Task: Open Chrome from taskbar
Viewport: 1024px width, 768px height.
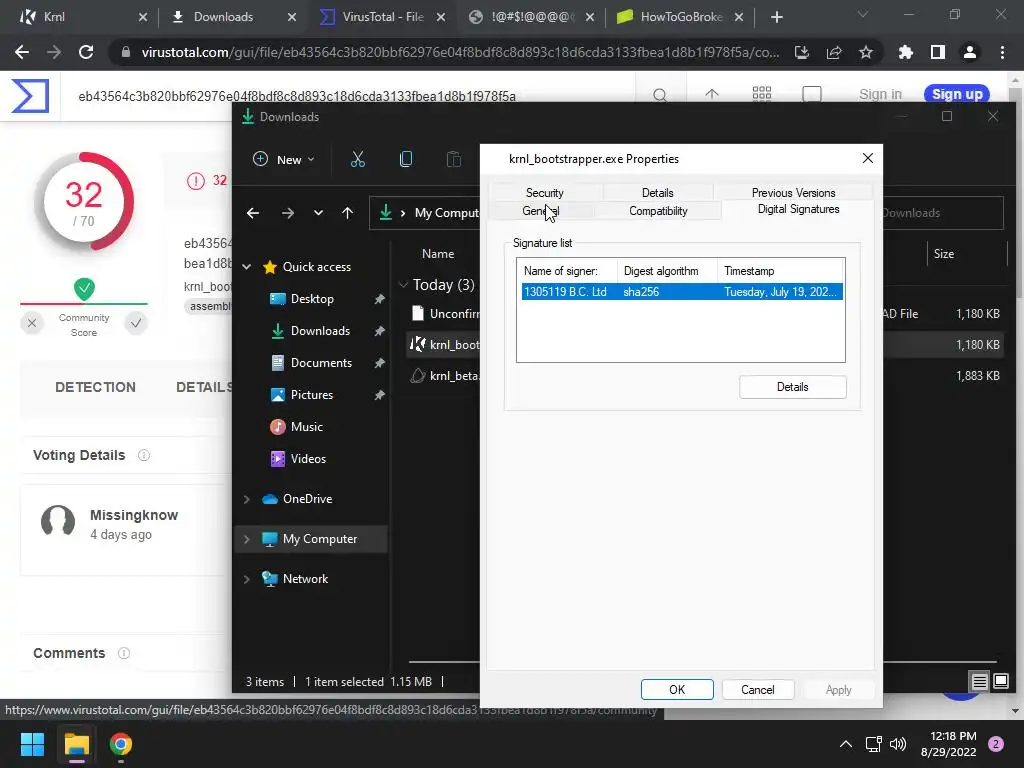Action: click(121, 744)
